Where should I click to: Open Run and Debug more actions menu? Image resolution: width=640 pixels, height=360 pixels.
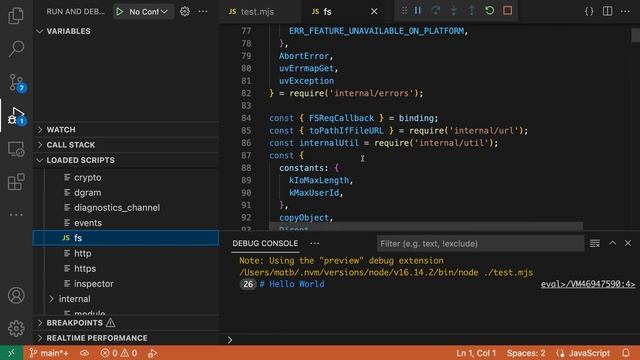click(x=203, y=11)
